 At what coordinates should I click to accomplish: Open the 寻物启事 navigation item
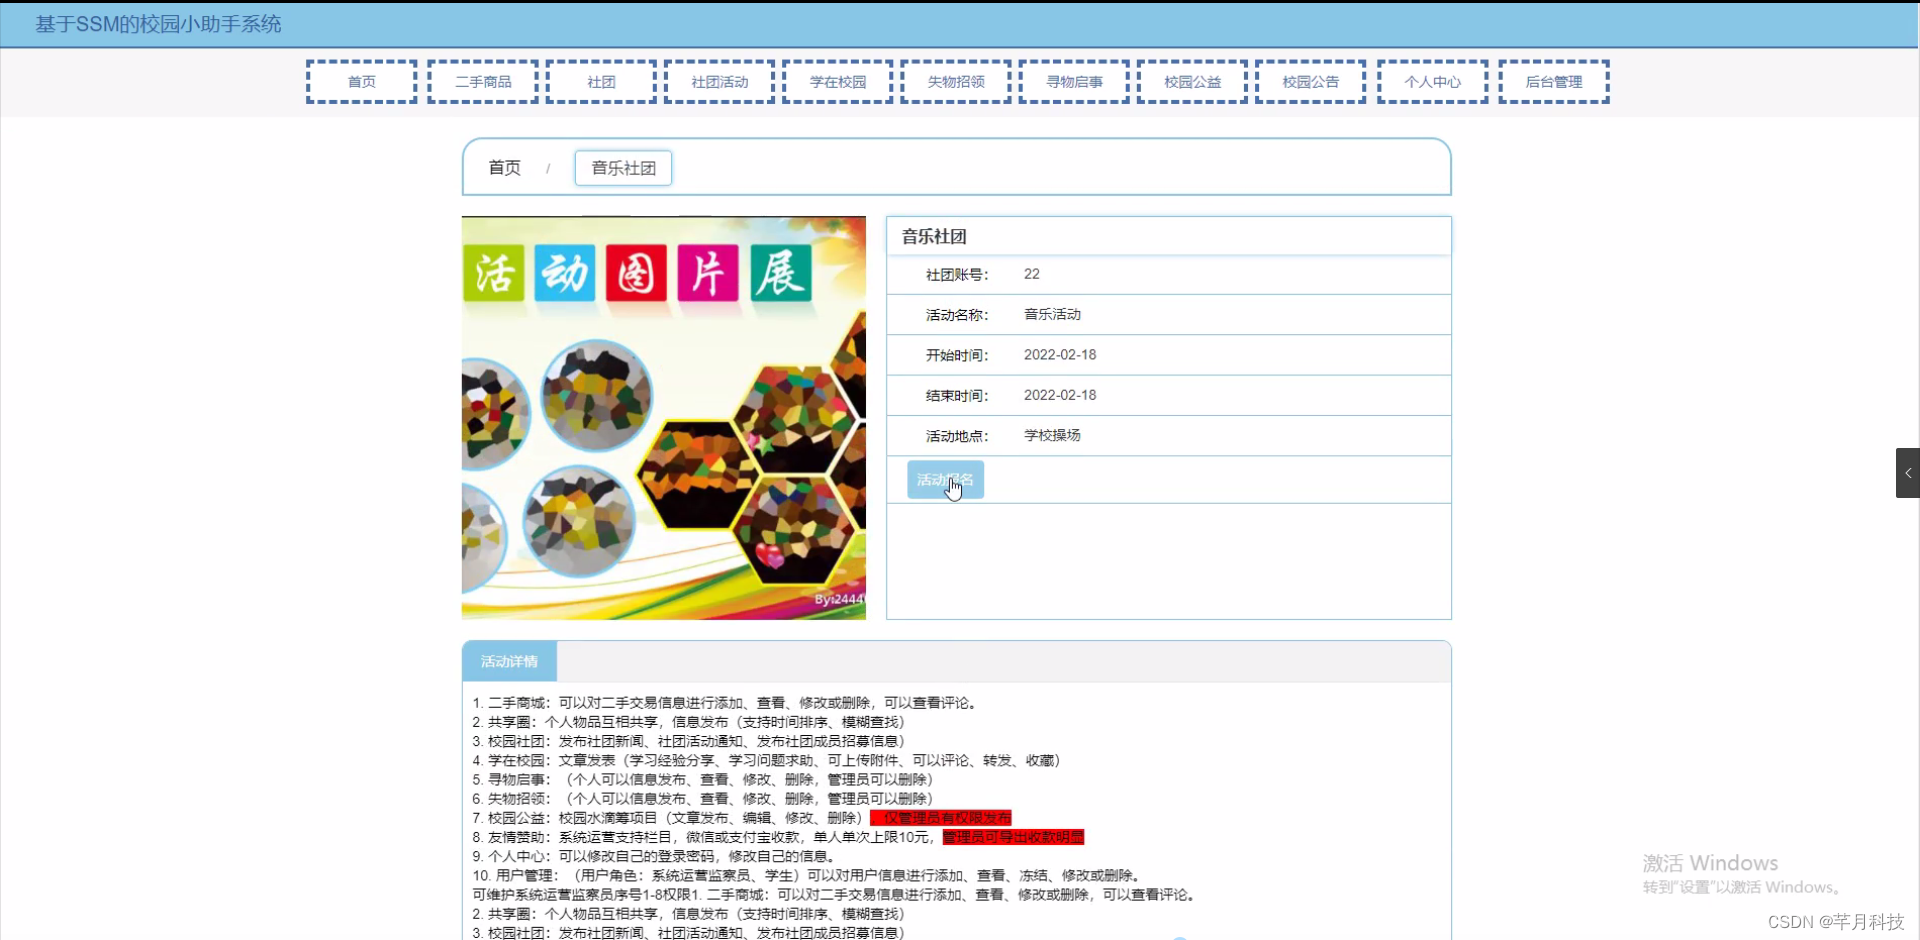coord(1073,82)
